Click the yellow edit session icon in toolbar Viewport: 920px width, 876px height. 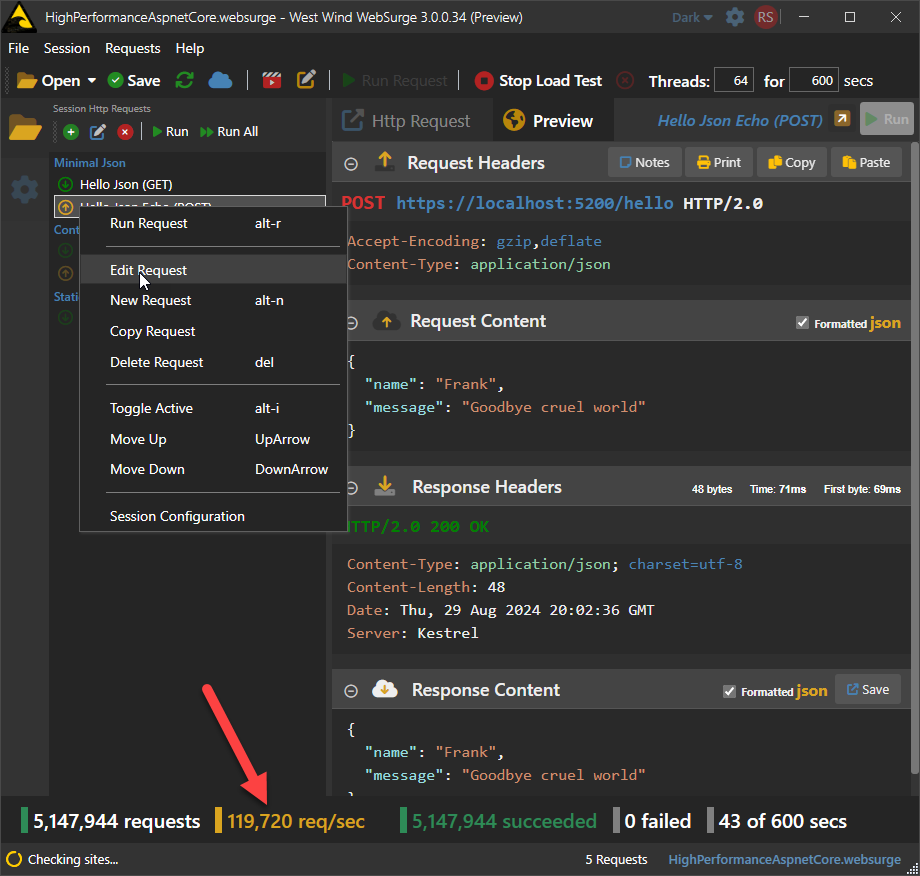[306, 80]
